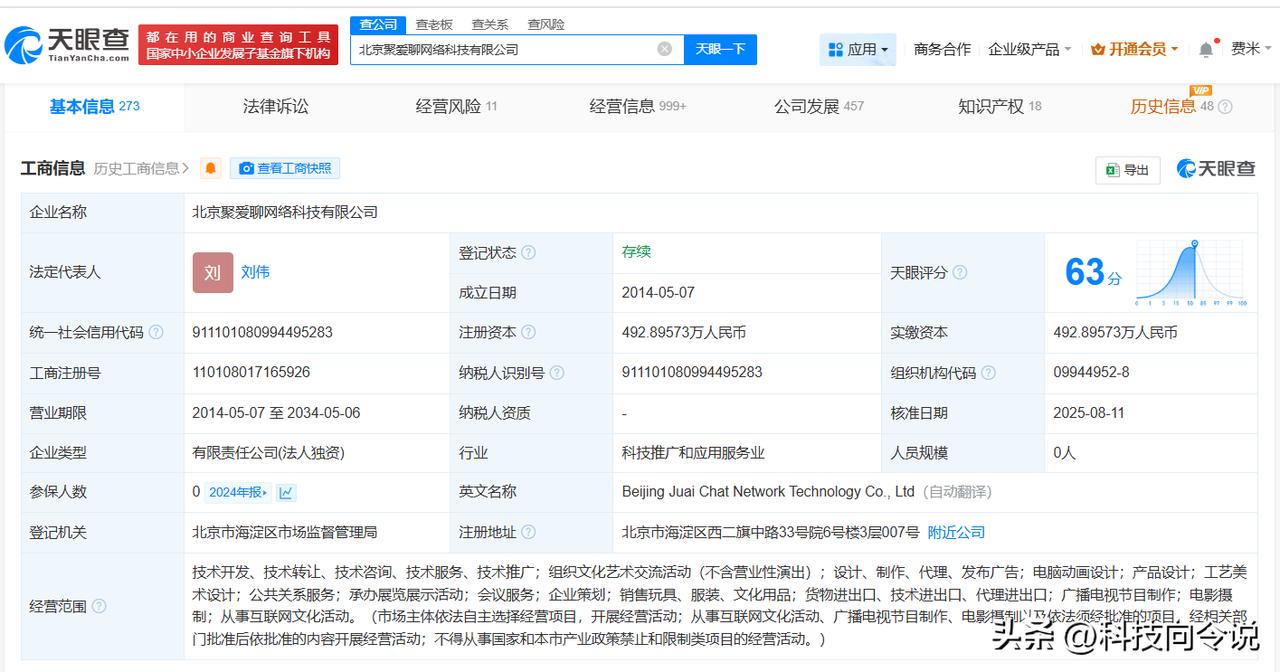
Task: Click the help icon next to 注册资本
Action: (528, 332)
